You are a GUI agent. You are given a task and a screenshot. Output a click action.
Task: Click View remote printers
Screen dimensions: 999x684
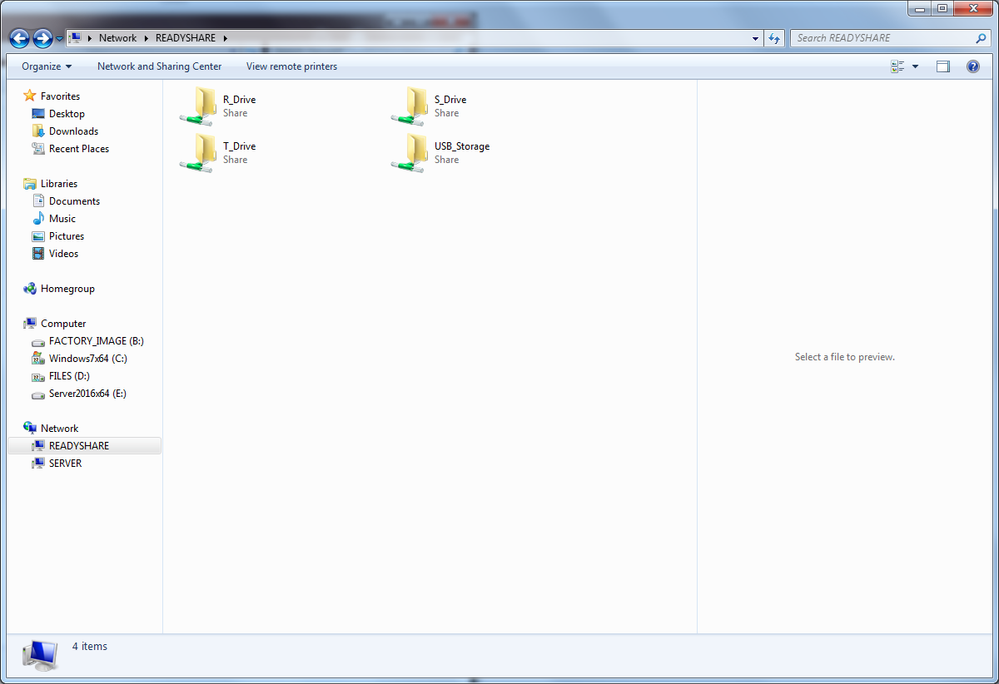(291, 66)
